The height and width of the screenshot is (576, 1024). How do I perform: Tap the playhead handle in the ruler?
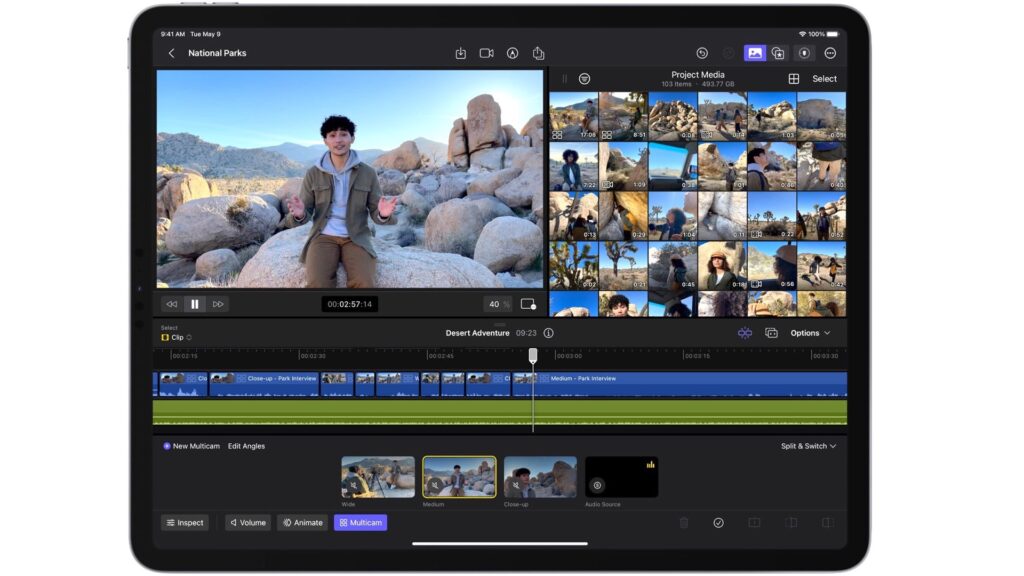(x=533, y=355)
